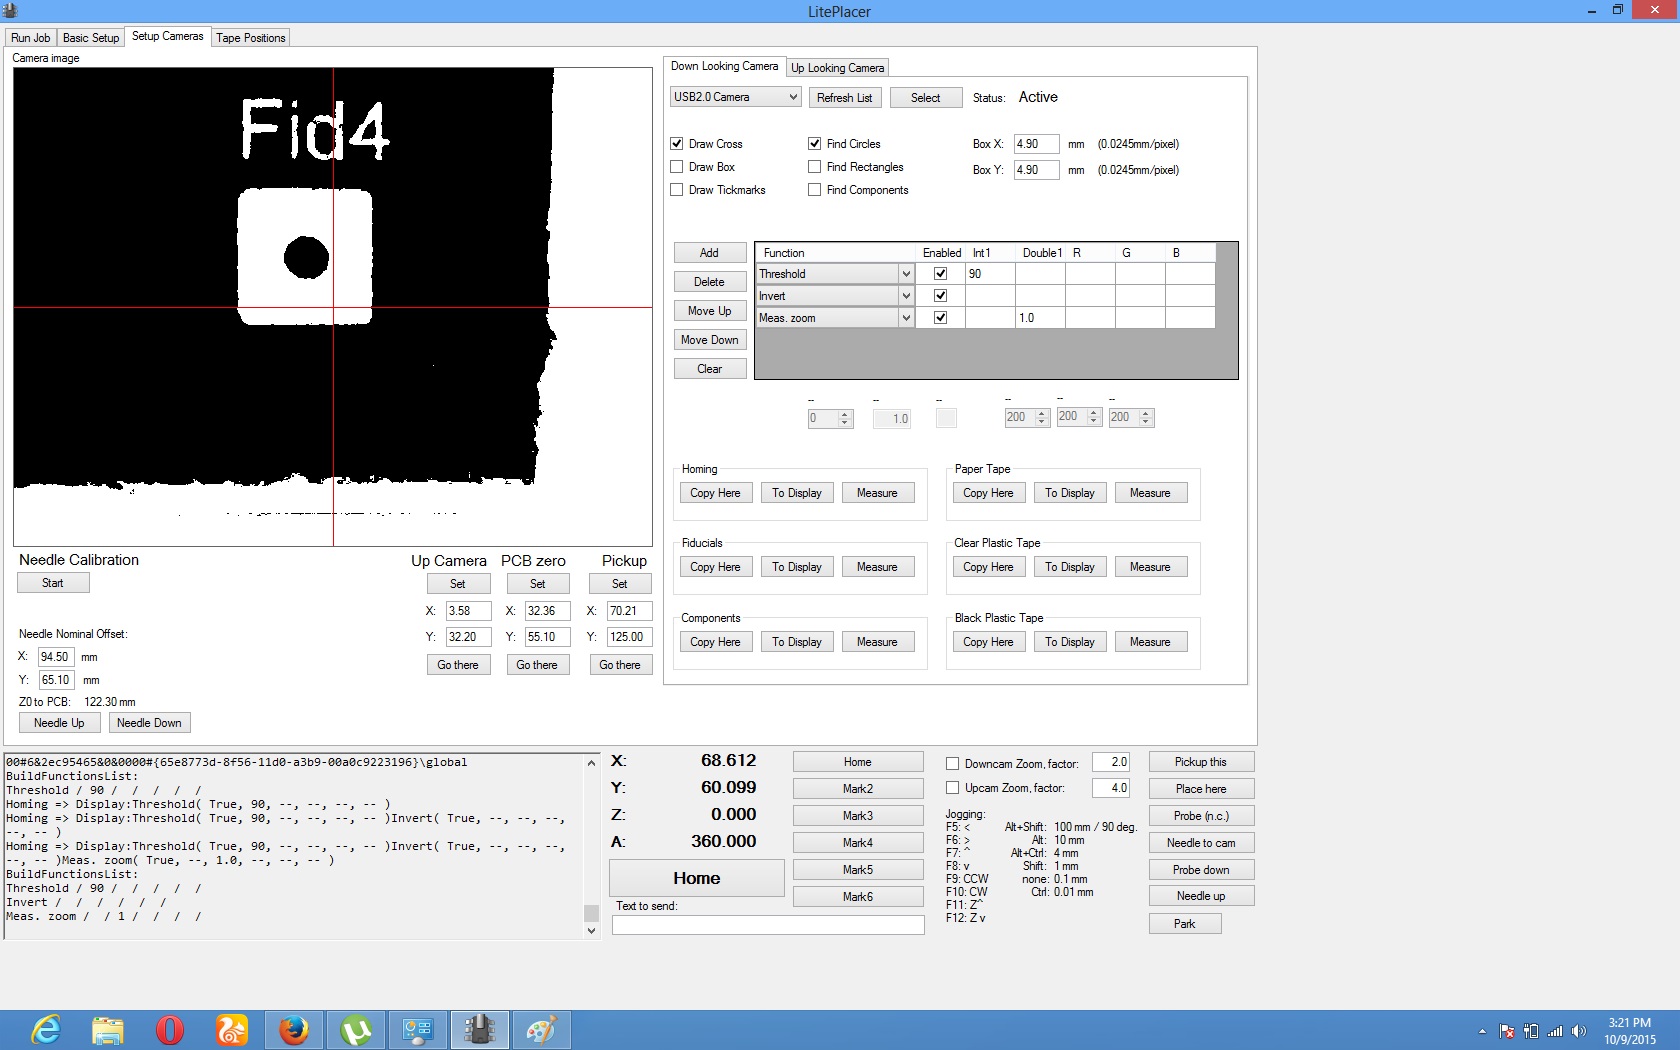Enable Downcam Zoom checkbox
The width and height of the screenshot is (1680, 1050).
(953, 764)
